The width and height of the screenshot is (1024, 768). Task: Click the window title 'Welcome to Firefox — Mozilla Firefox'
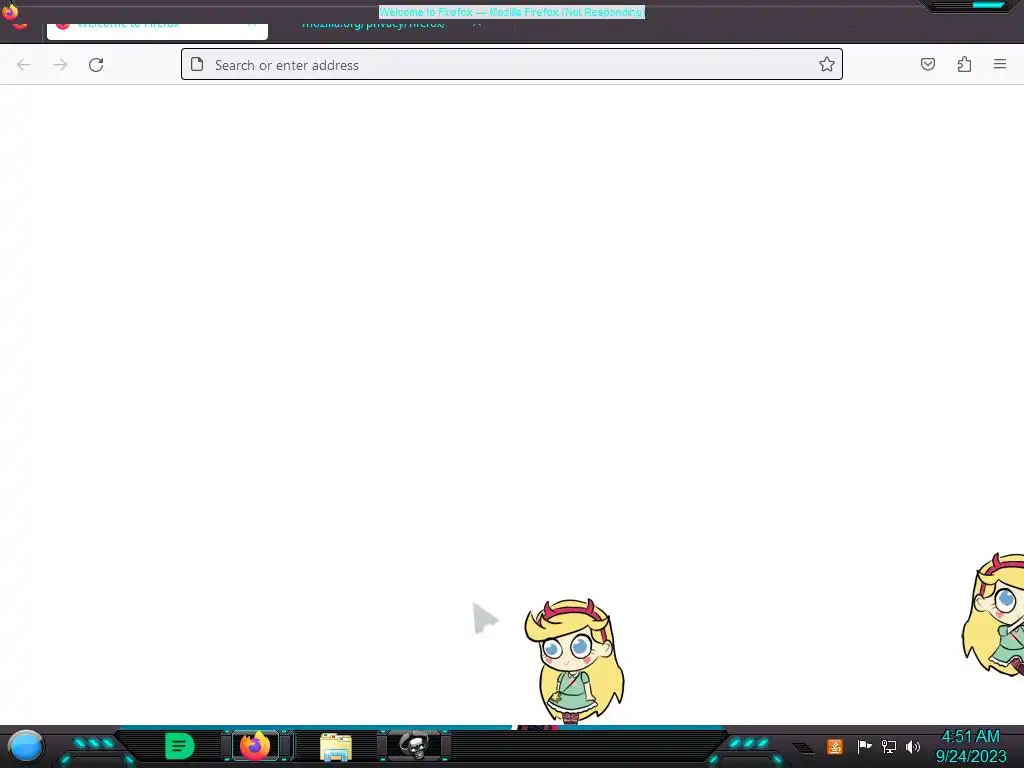point(512,12)
